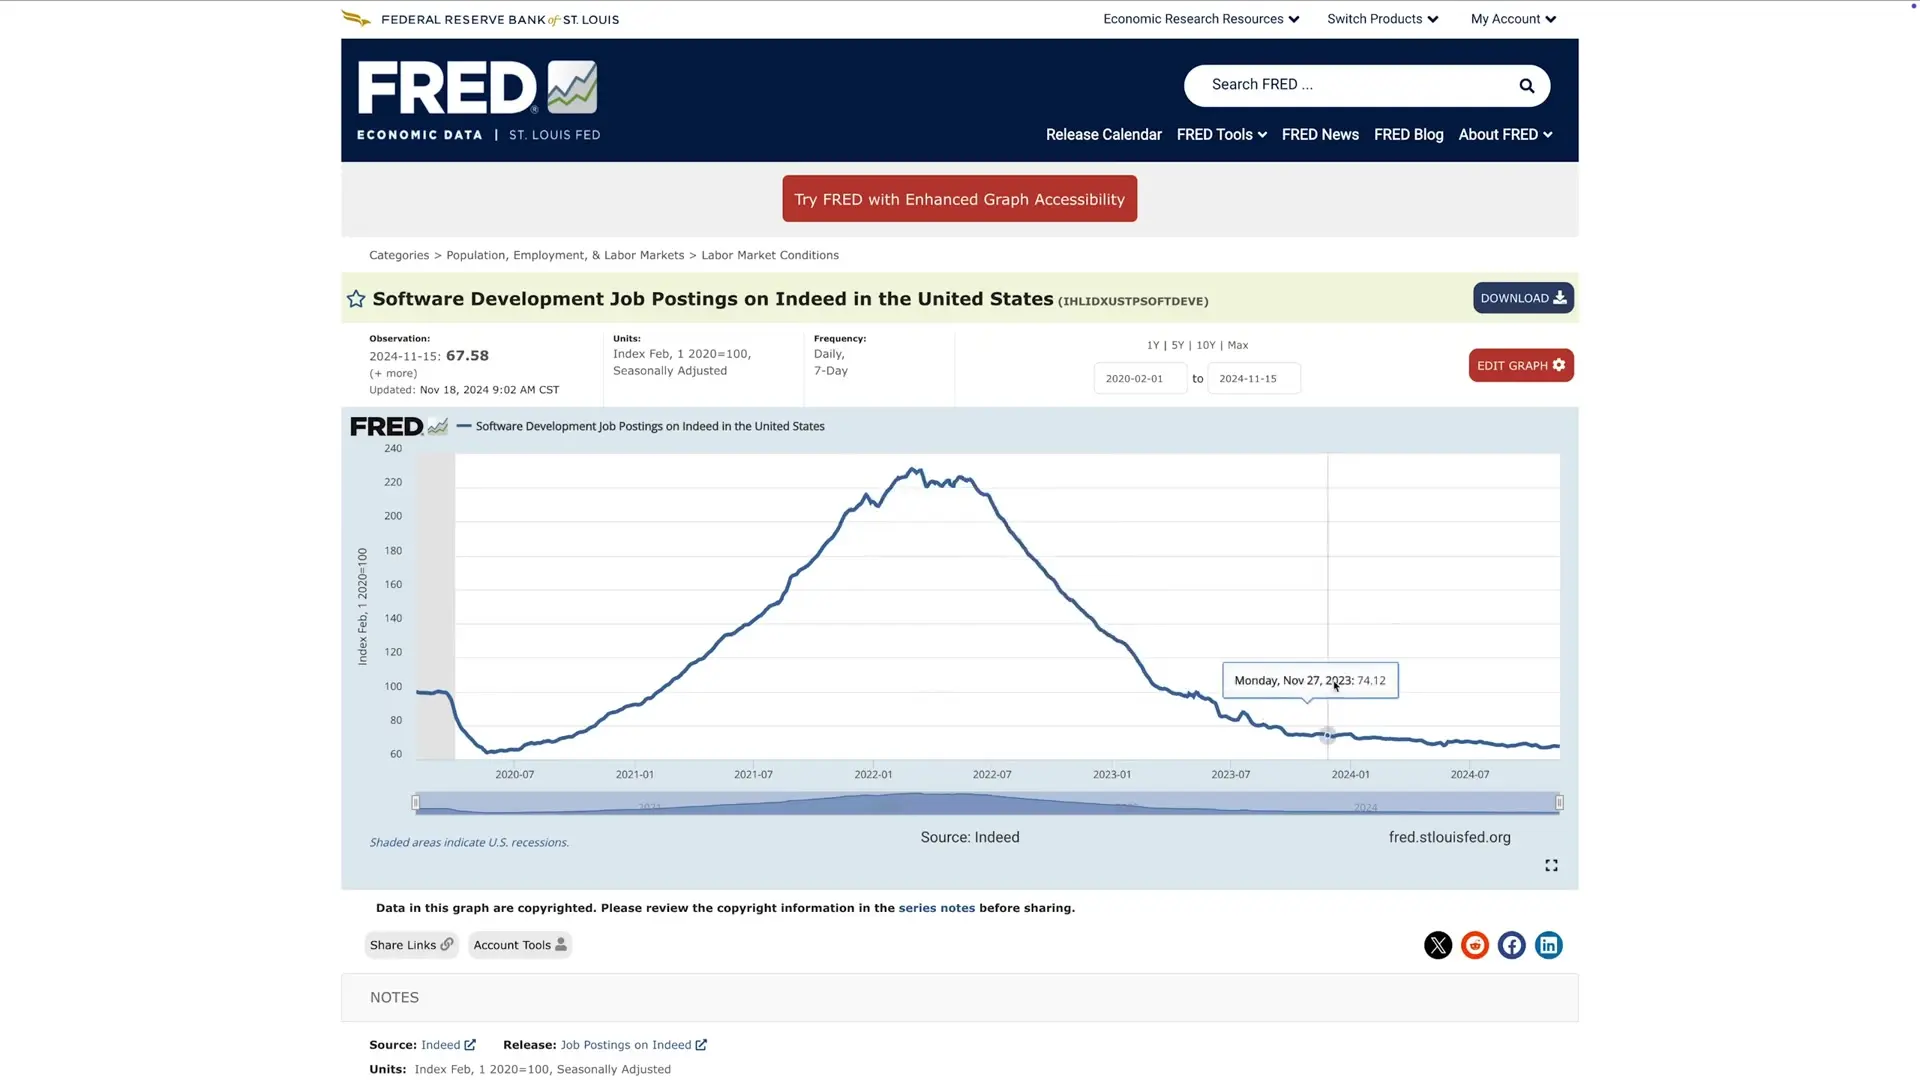Click the search magnifier icon

tap(1526, 86)
